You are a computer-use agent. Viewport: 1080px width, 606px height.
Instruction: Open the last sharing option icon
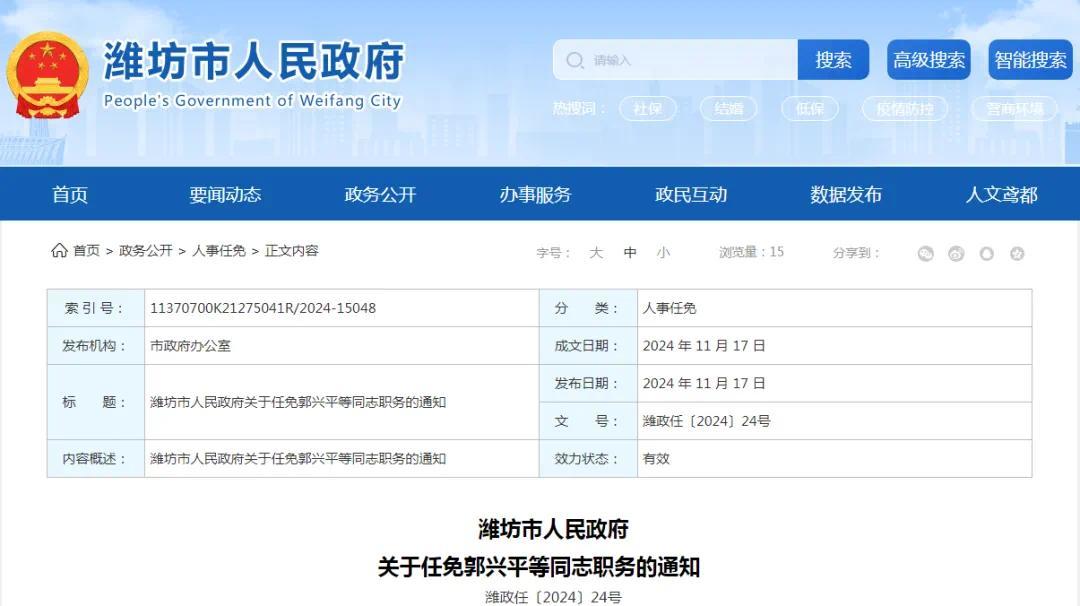1017,253
